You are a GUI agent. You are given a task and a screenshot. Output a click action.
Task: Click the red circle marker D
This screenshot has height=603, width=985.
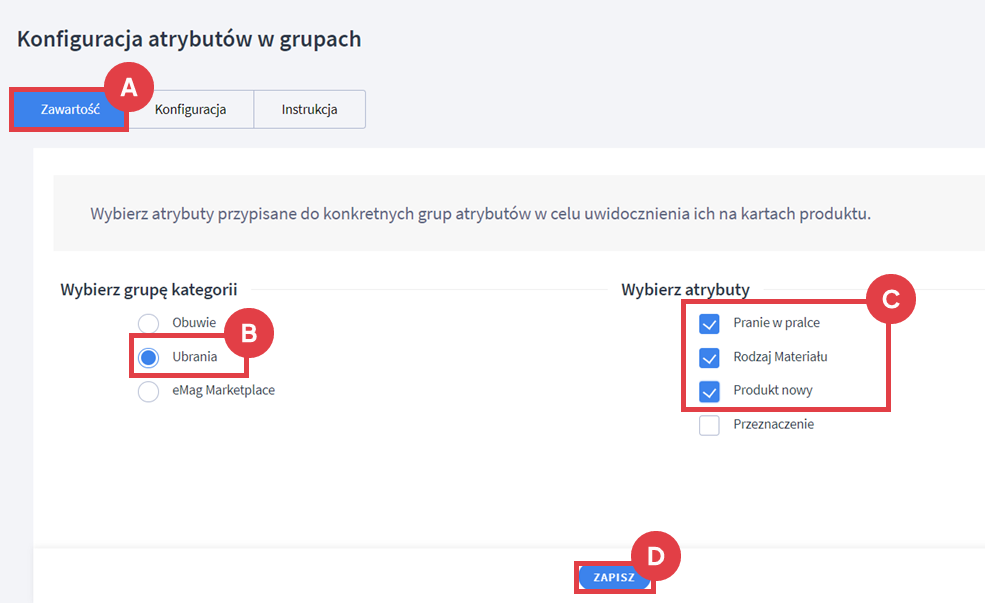656,555
